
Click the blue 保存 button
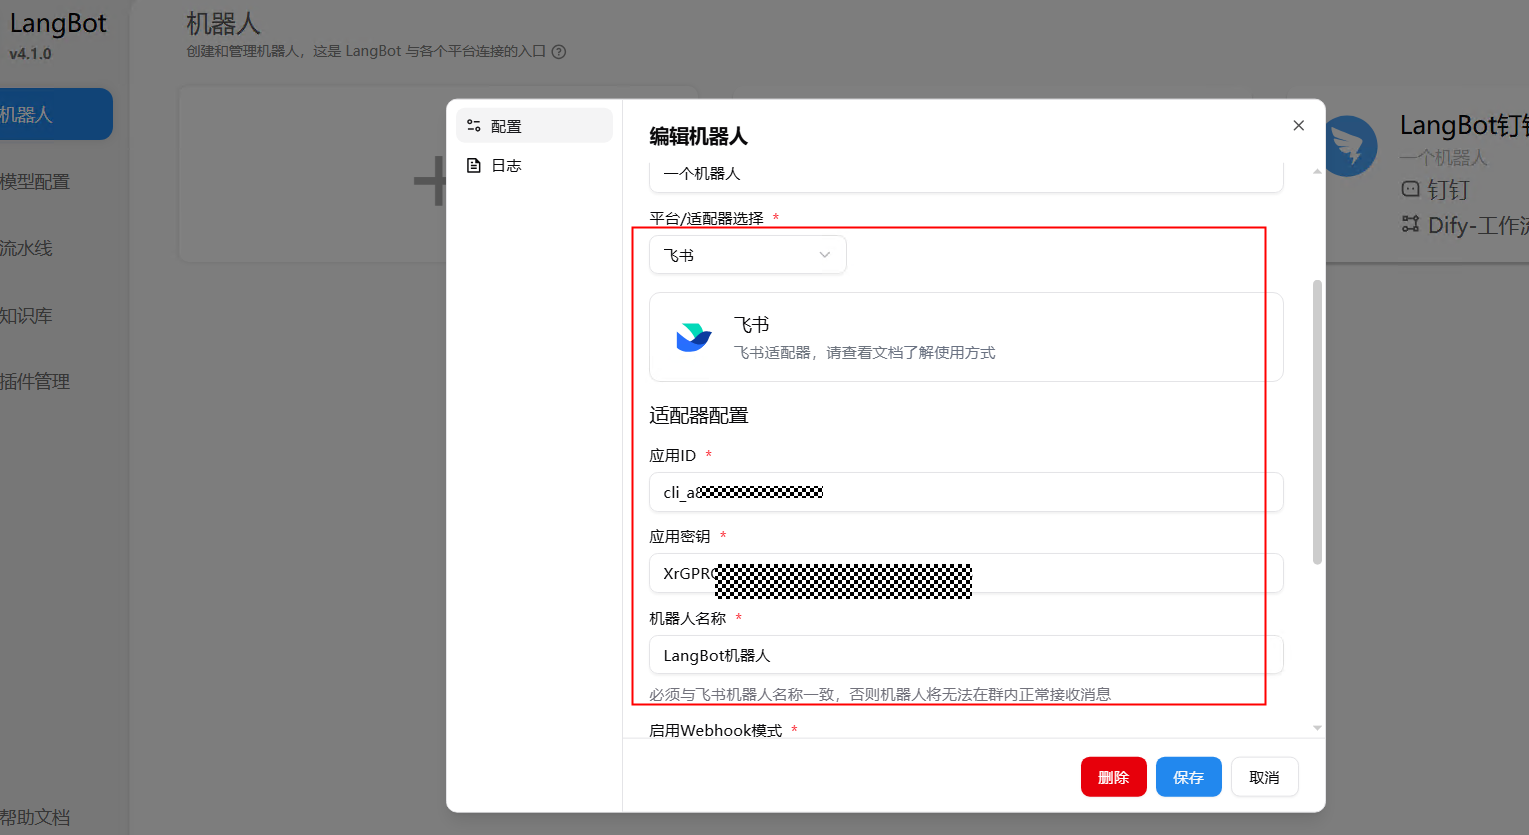1188,777
